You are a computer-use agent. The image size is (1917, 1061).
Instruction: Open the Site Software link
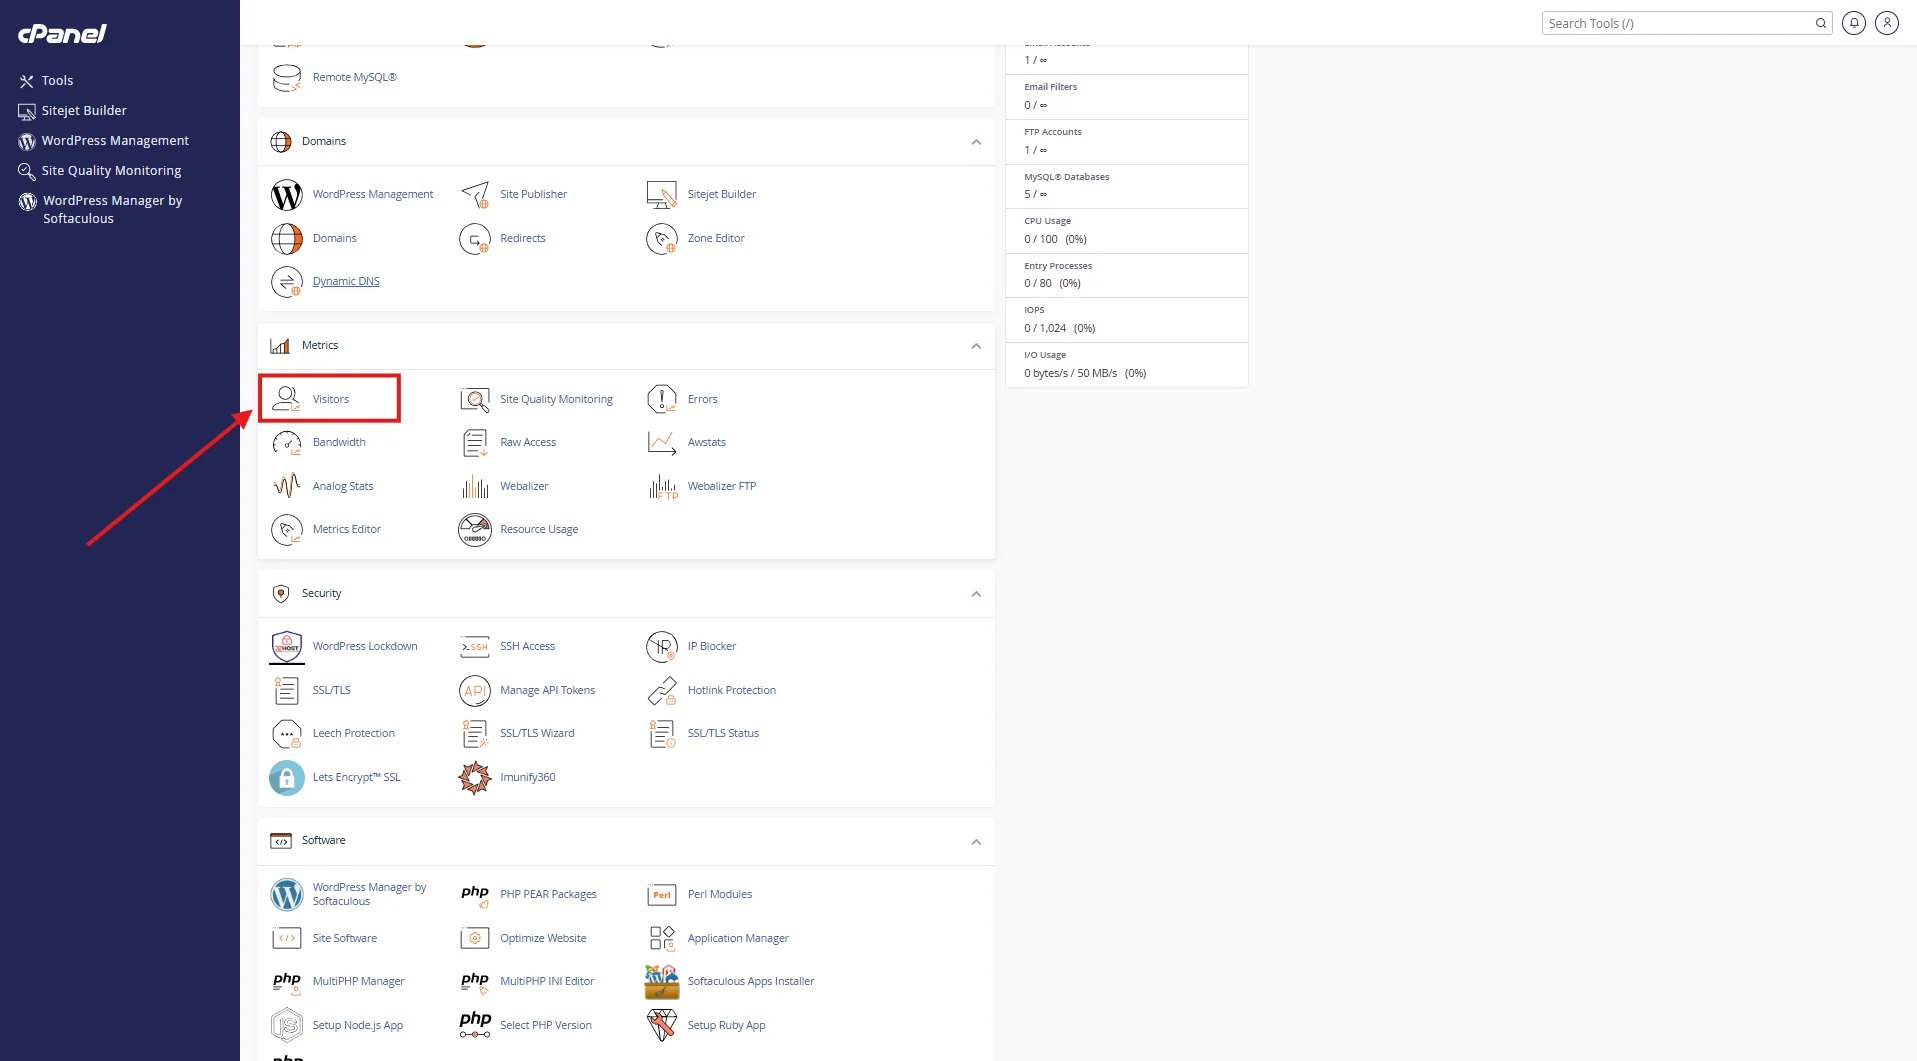(x=345, y=938)
